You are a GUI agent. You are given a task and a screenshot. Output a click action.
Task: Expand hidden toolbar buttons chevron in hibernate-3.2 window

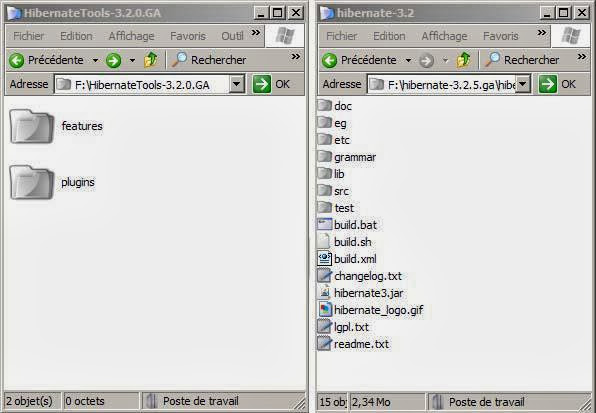point(582,57)
